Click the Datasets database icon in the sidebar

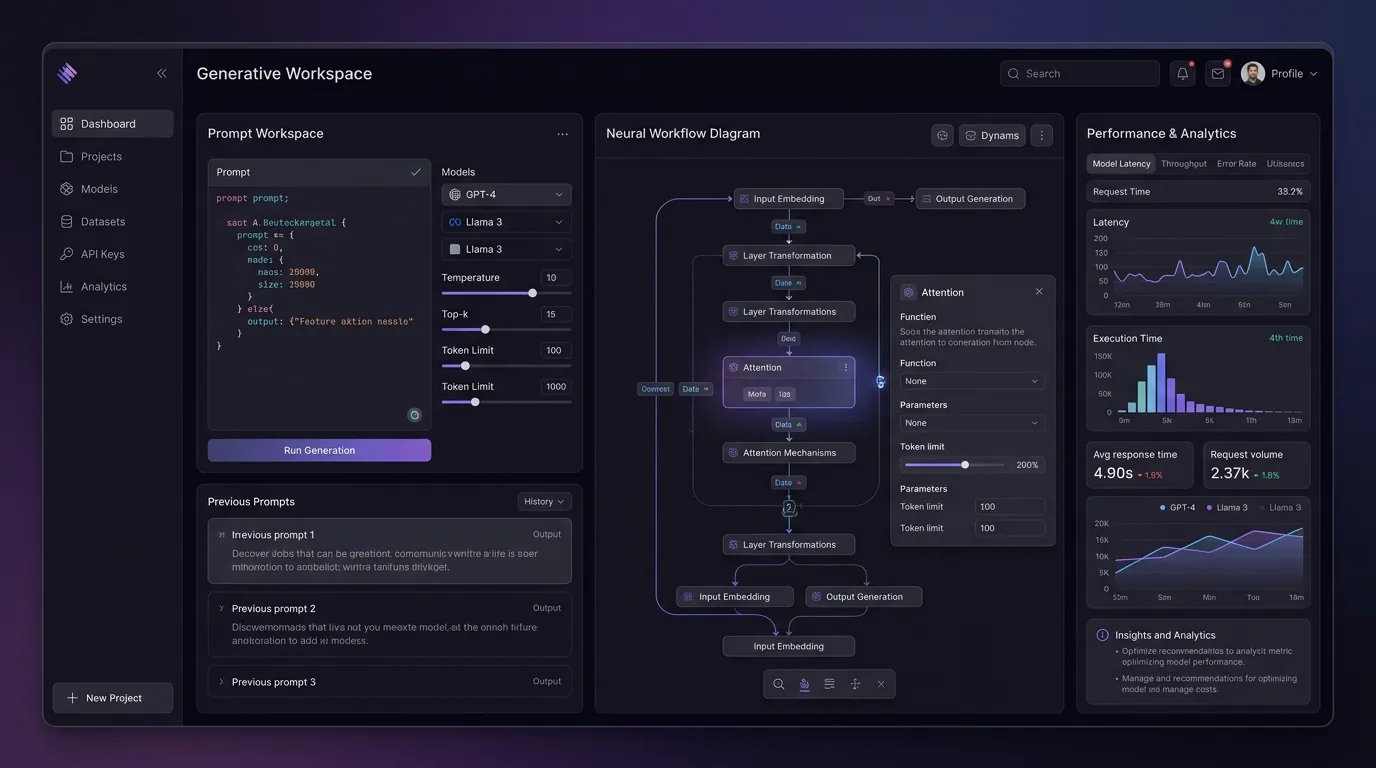click(x=67, y=222)
